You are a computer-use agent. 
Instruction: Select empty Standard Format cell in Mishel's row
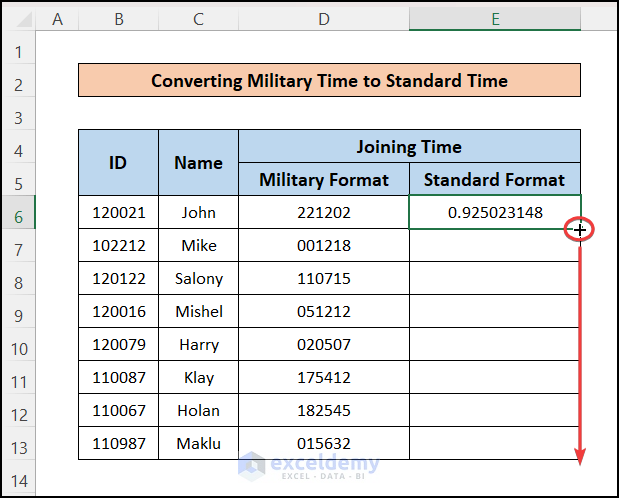point(495,311)
